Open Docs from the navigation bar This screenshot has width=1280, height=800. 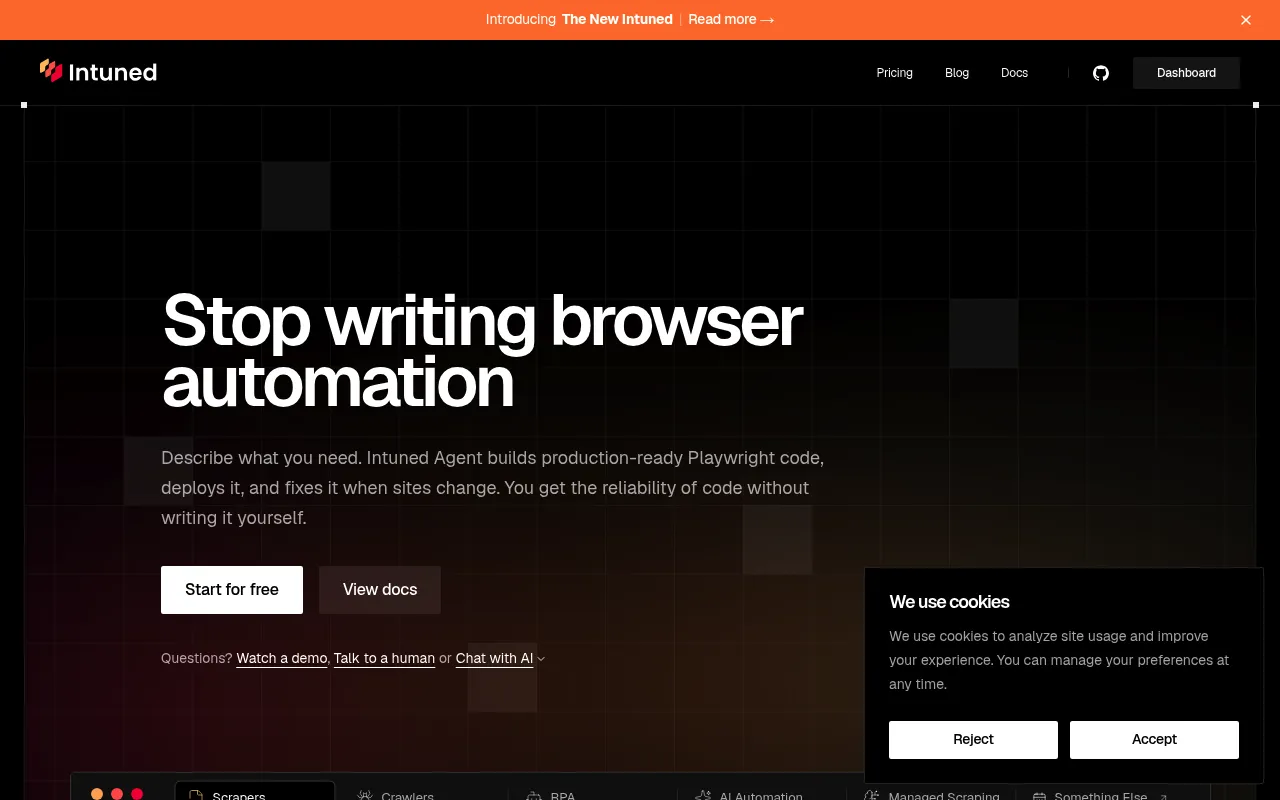(x=1014, y=73)
